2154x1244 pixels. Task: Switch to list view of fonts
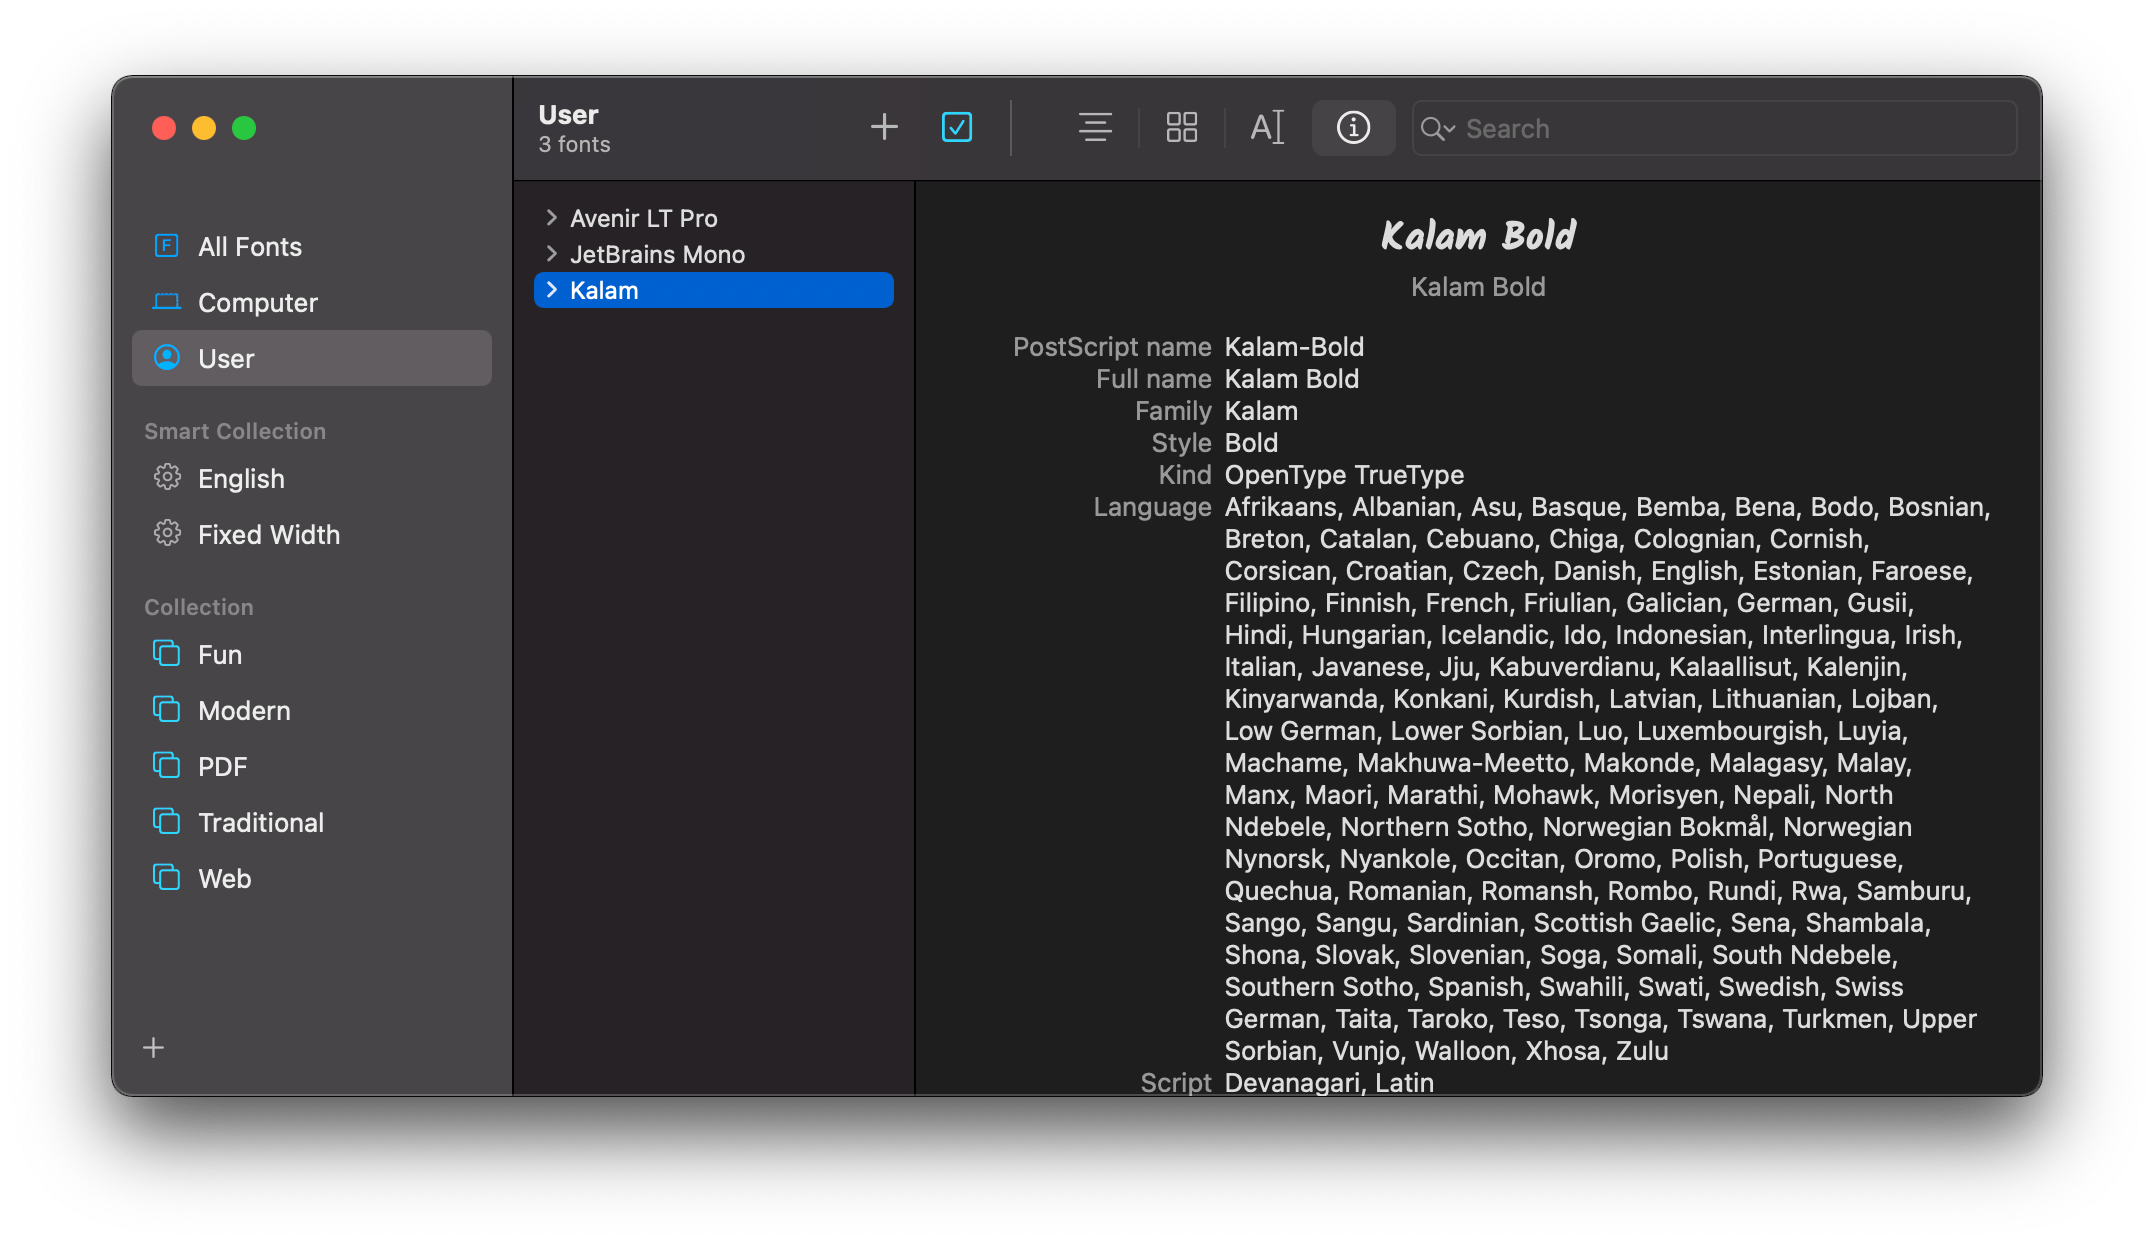[x=1094, y=127]
